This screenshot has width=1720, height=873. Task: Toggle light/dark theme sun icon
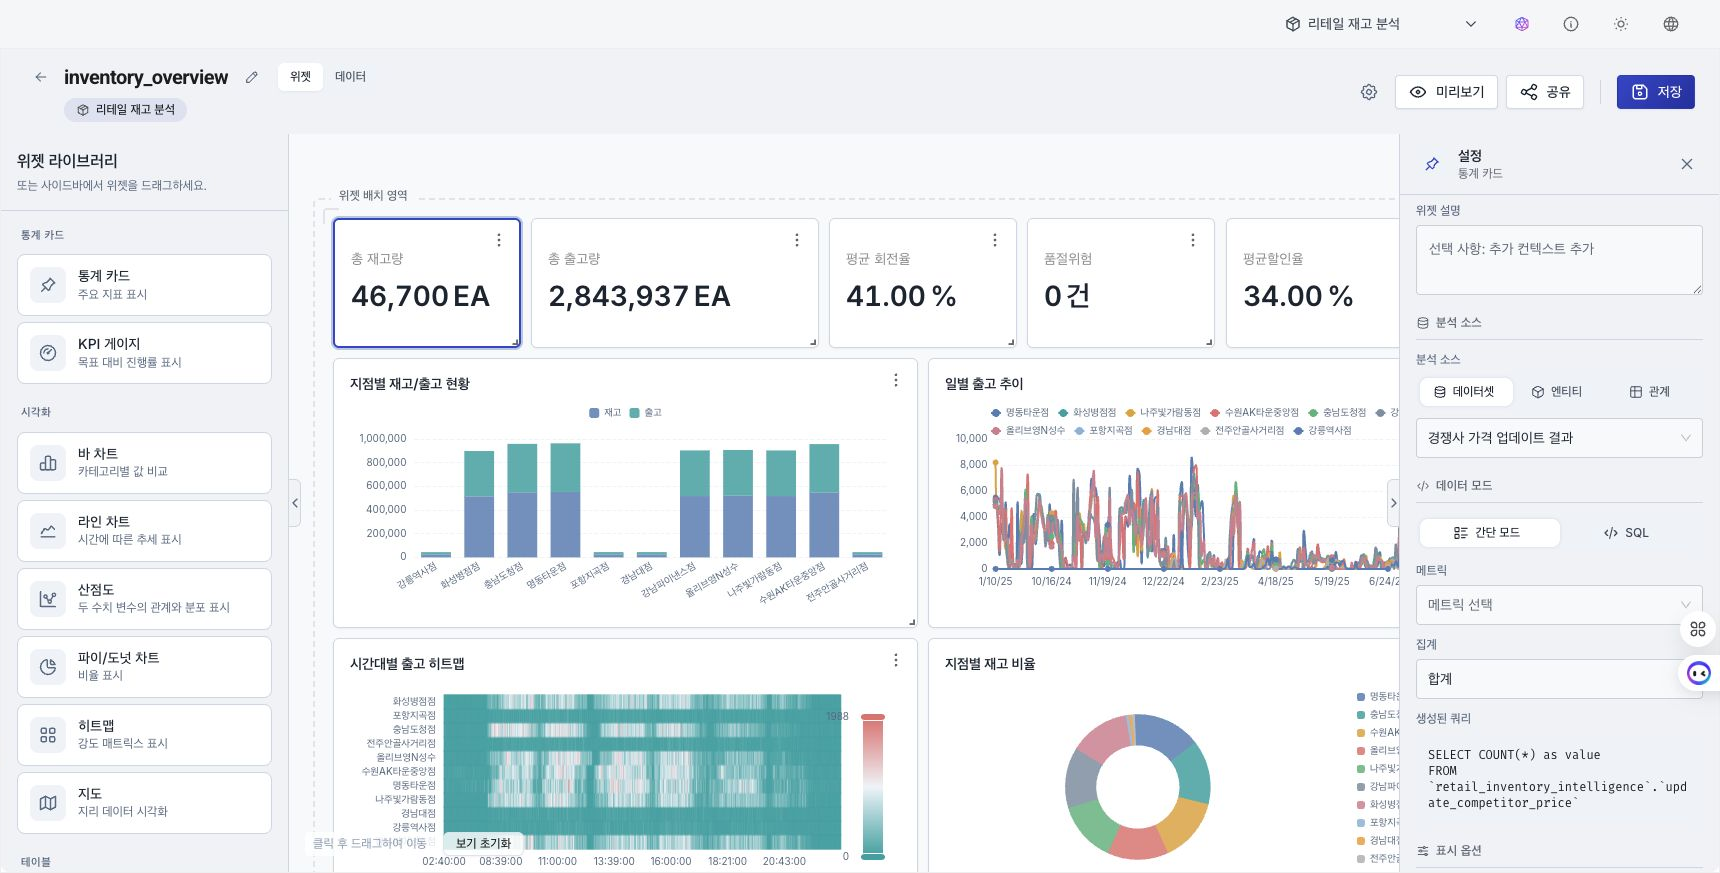[x=1621, y=24]
